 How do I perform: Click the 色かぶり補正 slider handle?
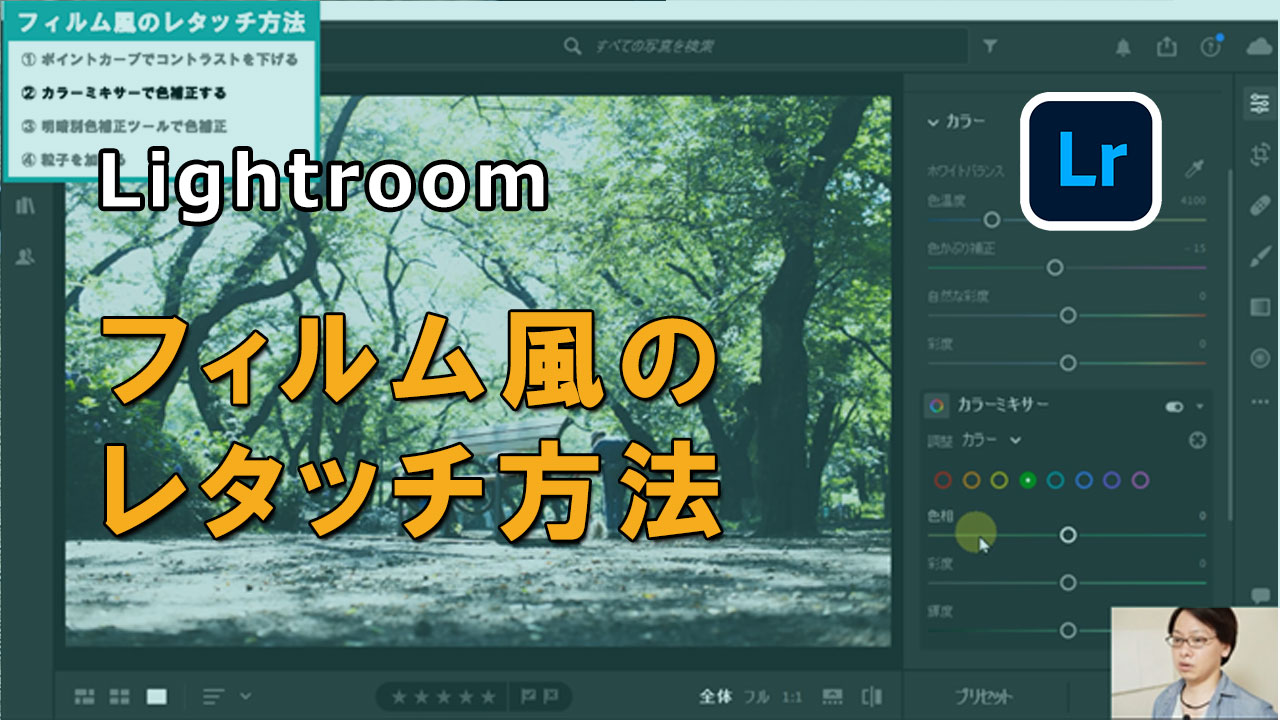coord(1054,267)
